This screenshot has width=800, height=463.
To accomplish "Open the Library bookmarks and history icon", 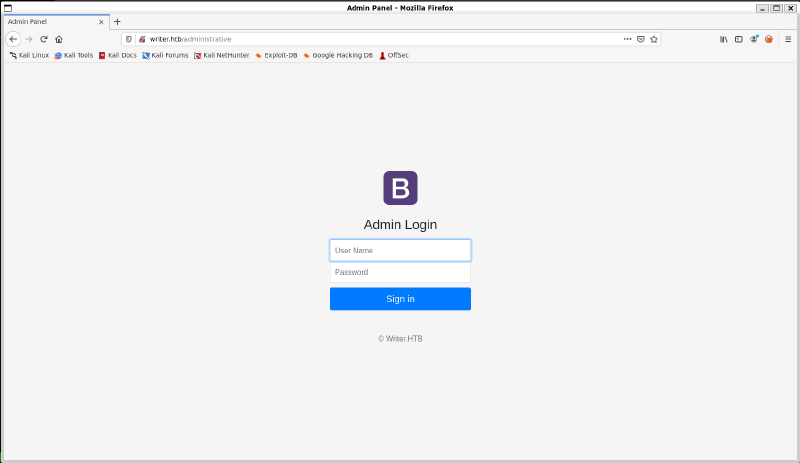I will tap(724, 39).
